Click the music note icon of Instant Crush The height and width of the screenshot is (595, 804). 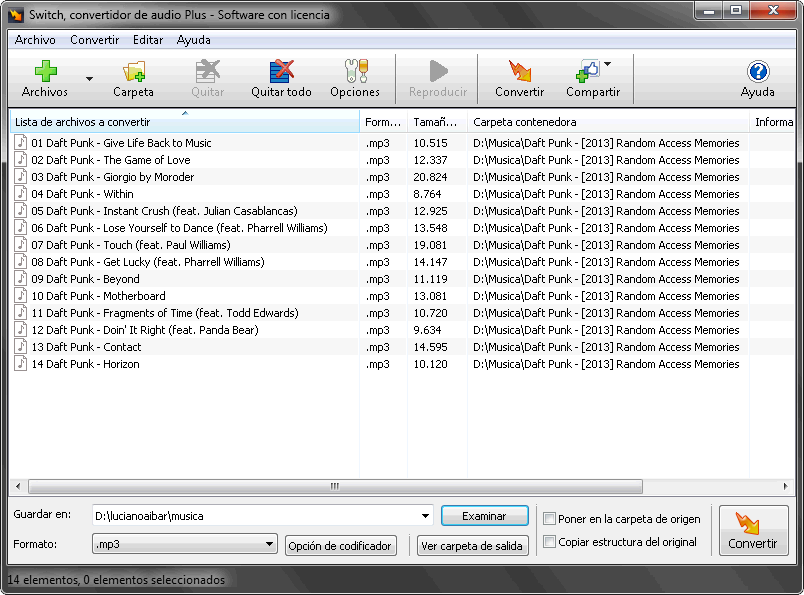[x=21, y=210]
